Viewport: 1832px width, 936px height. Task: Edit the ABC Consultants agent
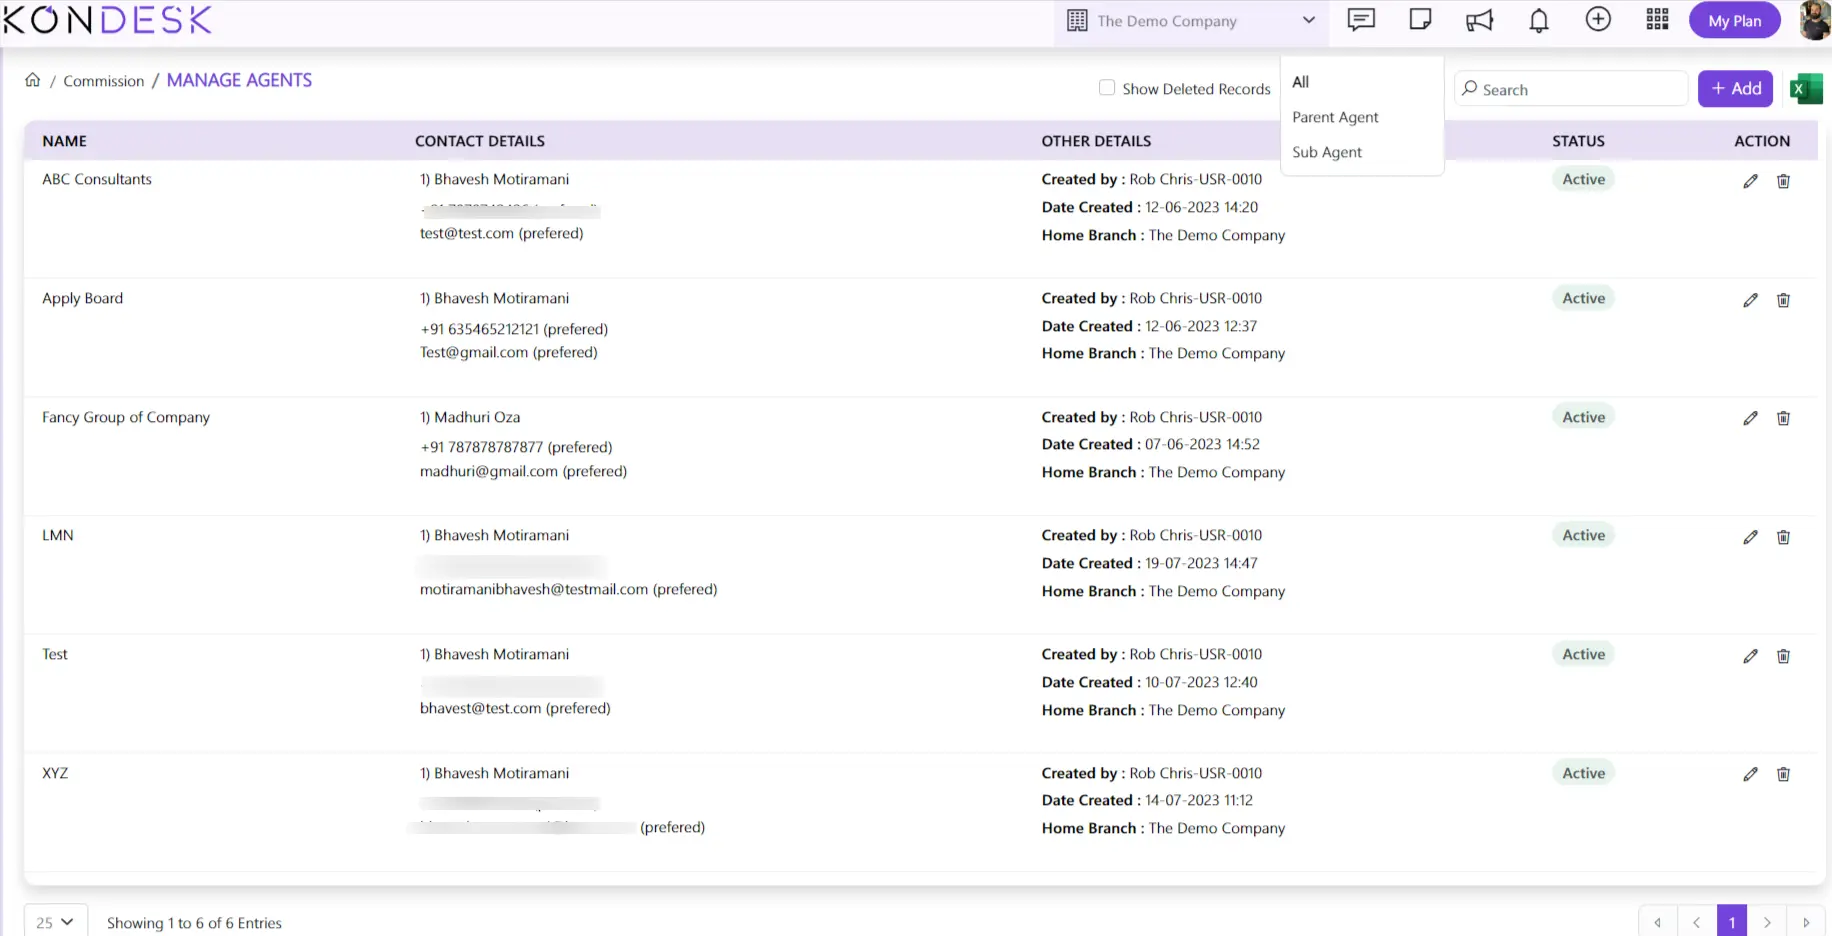pyautogui.click(x=1750, y=181)
